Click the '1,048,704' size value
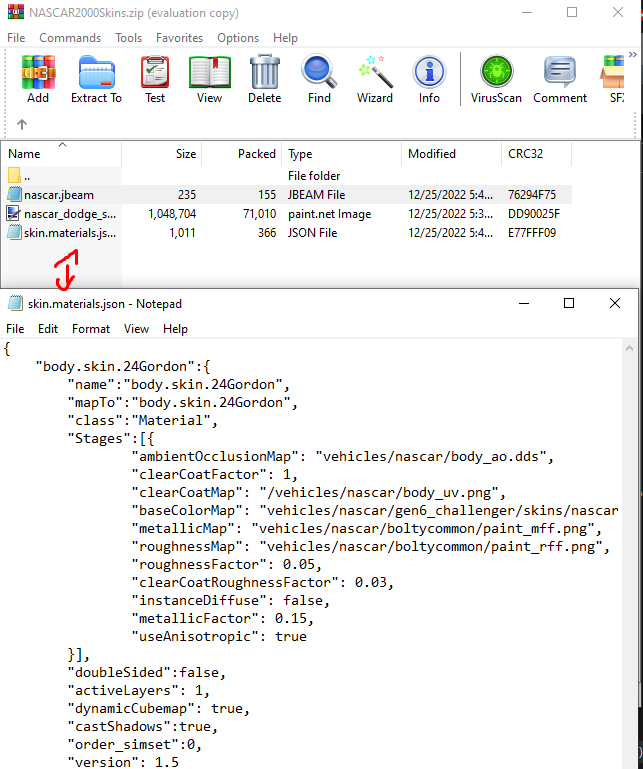Viewport: 643px width, 769px height. tap(172, 214)
